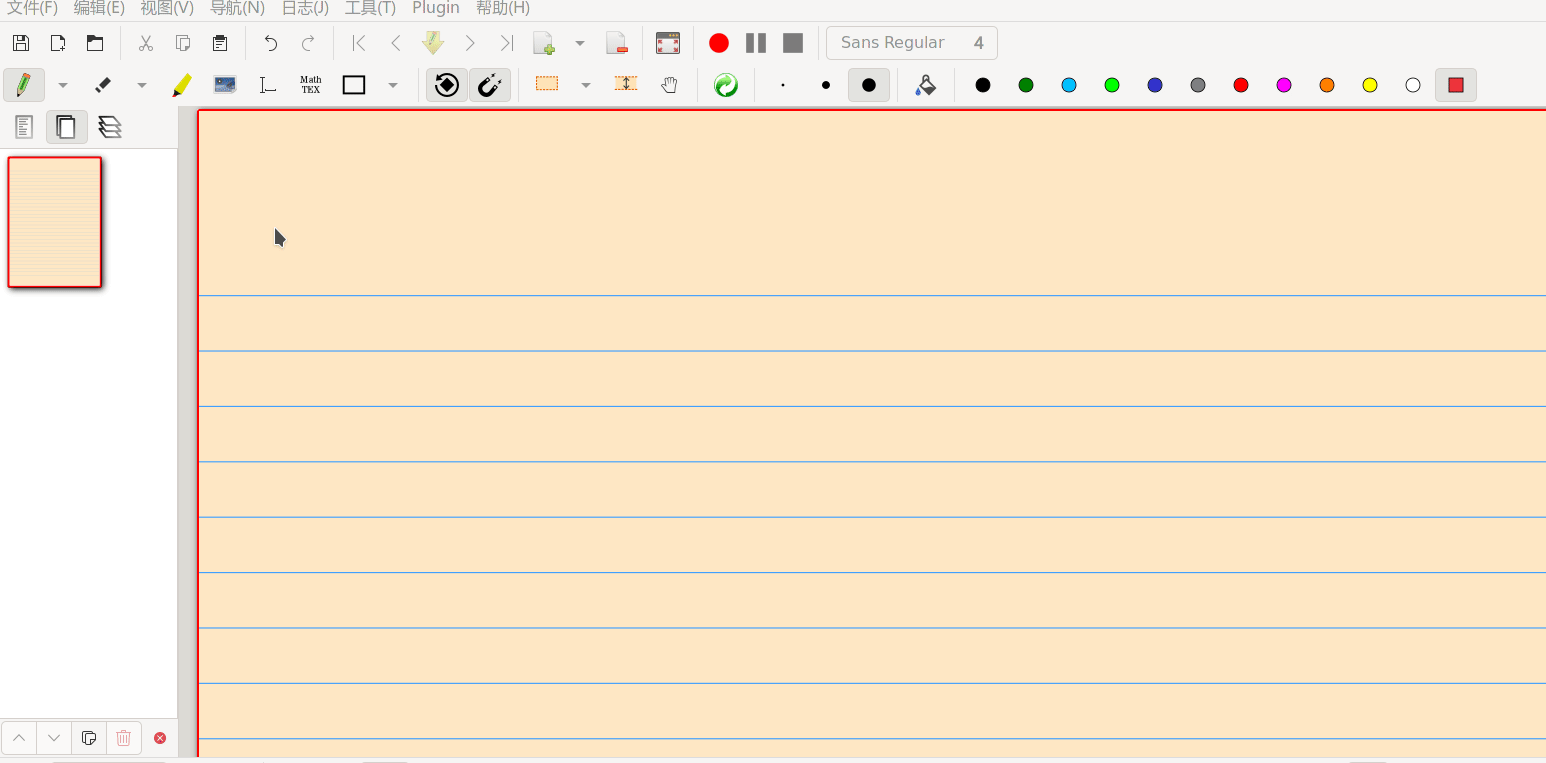This screenshot has width=1546, height=763.
Task: Open the insert page dropdown arrow
Action: click(580, 43)
